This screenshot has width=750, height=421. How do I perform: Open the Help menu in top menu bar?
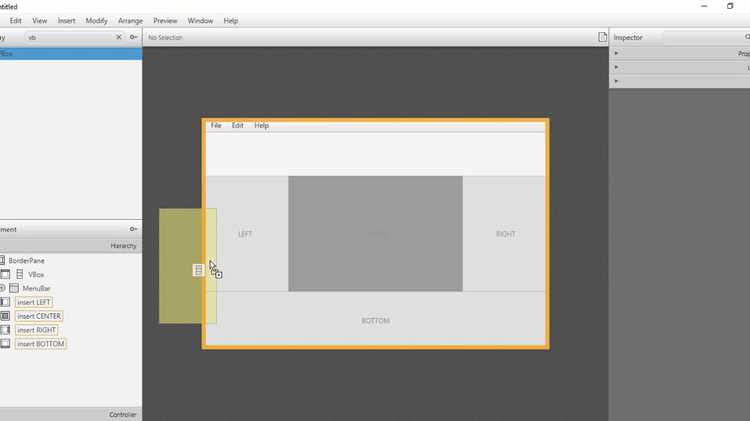pyautogui.click(x=231, y=21)
